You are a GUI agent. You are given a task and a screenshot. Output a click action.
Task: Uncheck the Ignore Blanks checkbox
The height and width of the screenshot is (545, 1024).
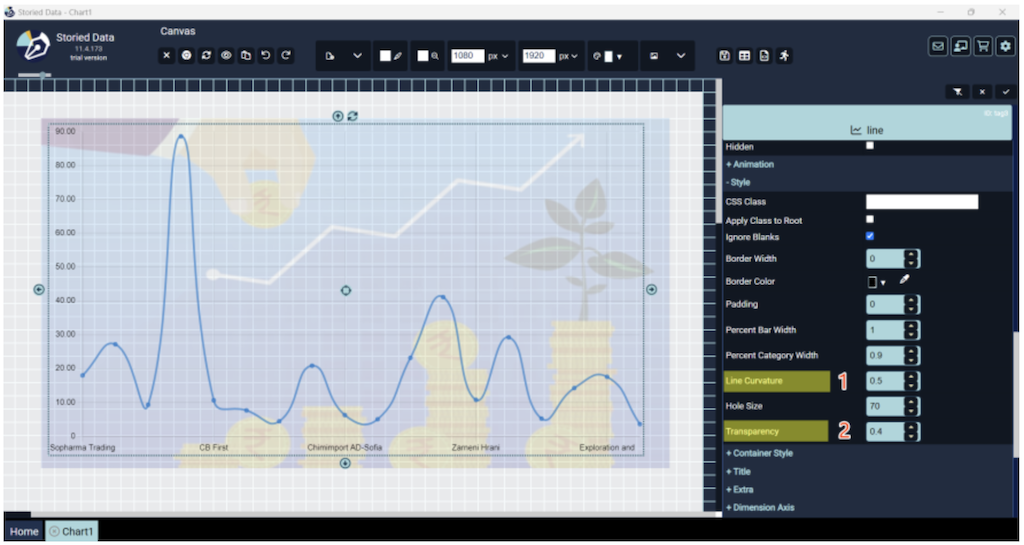tap(870, 237)
